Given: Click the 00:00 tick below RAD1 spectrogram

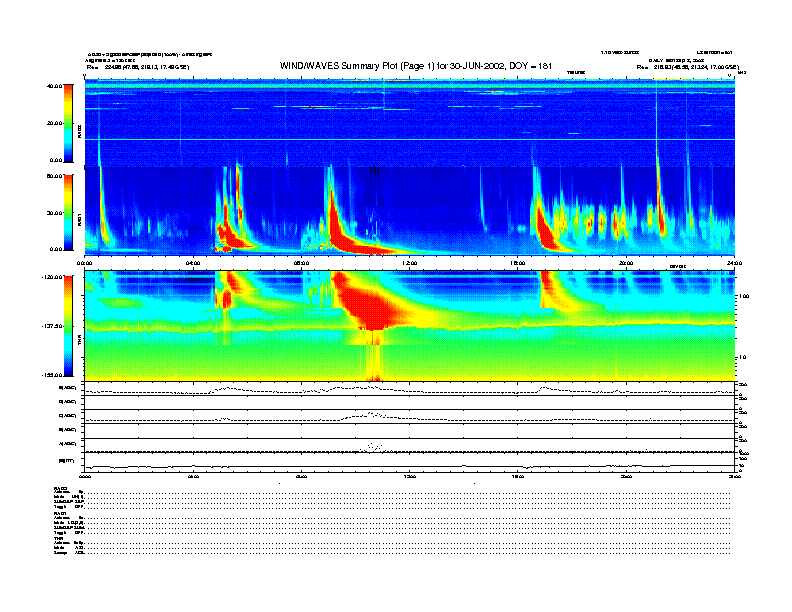Looking at the screenshot, I should (x=84, y=264).
